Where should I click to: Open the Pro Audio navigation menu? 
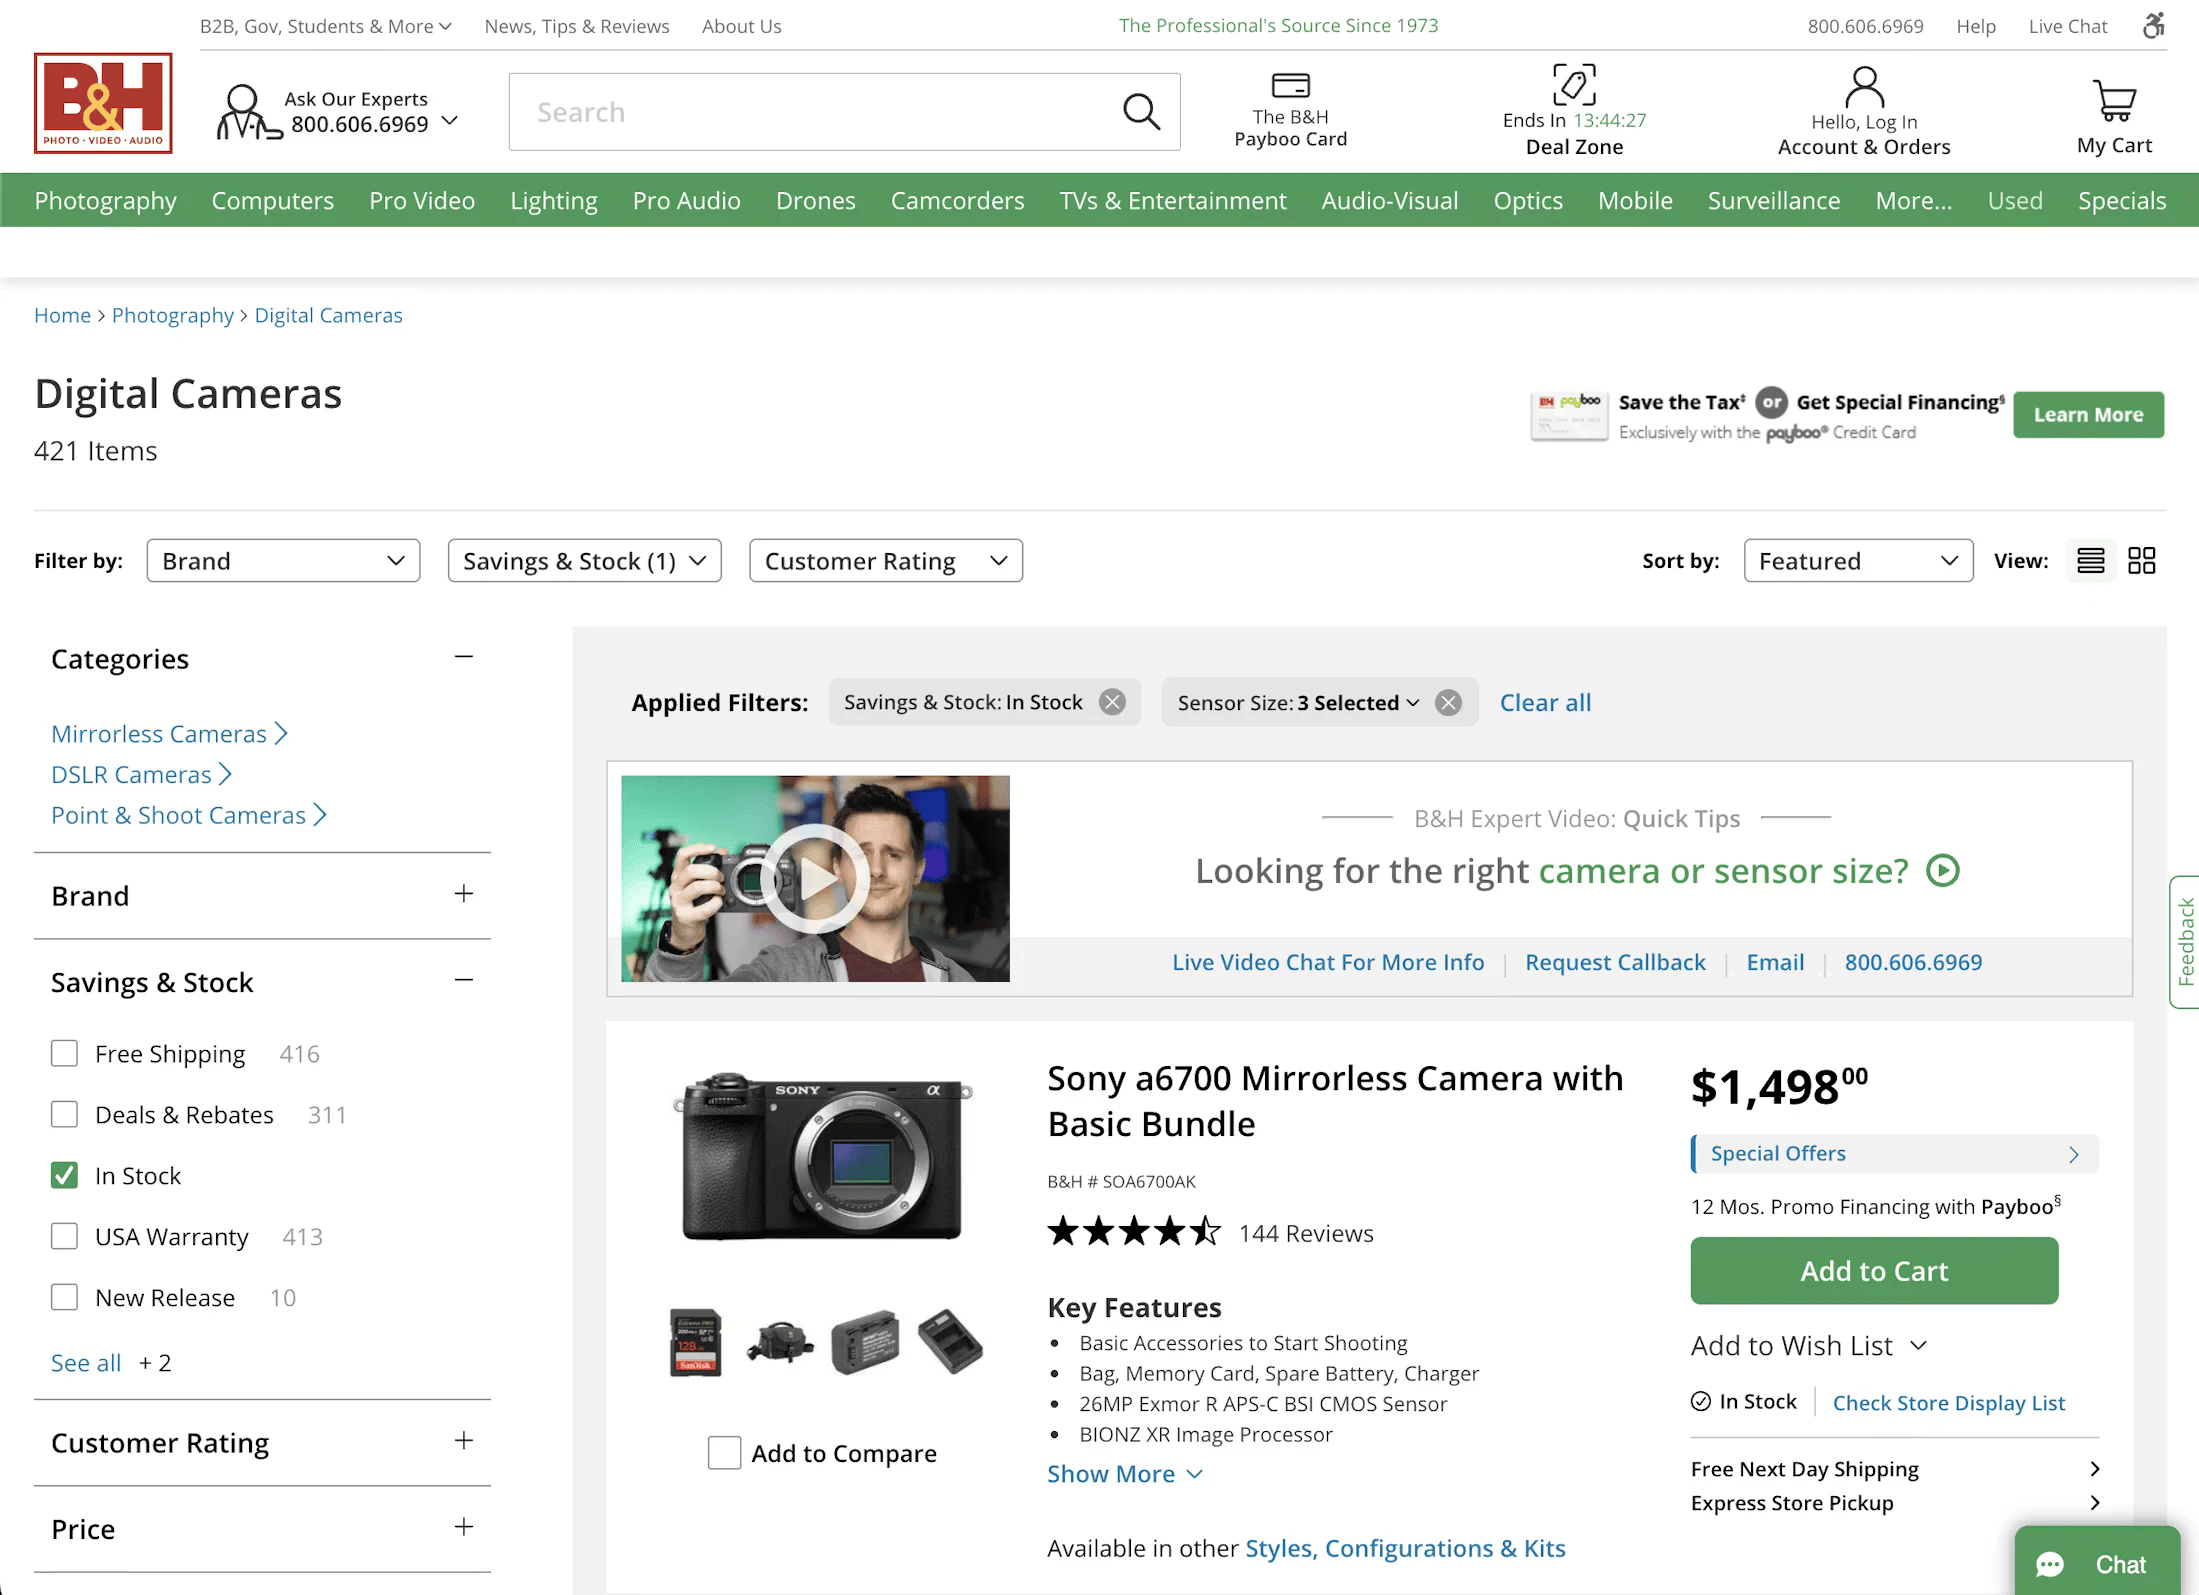[x=686, y=200]
